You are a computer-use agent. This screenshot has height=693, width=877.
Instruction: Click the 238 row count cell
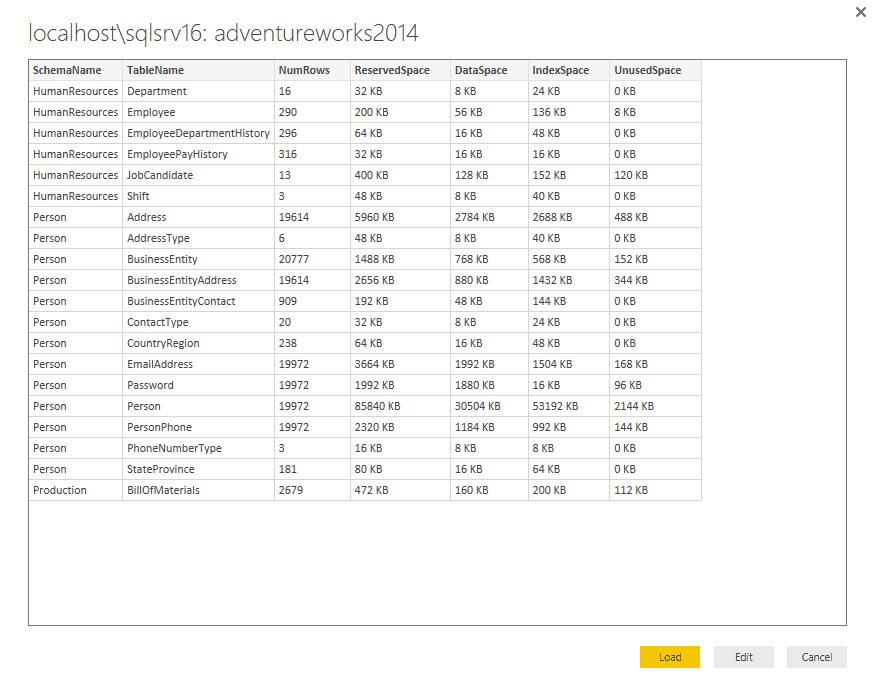point(313,343)
